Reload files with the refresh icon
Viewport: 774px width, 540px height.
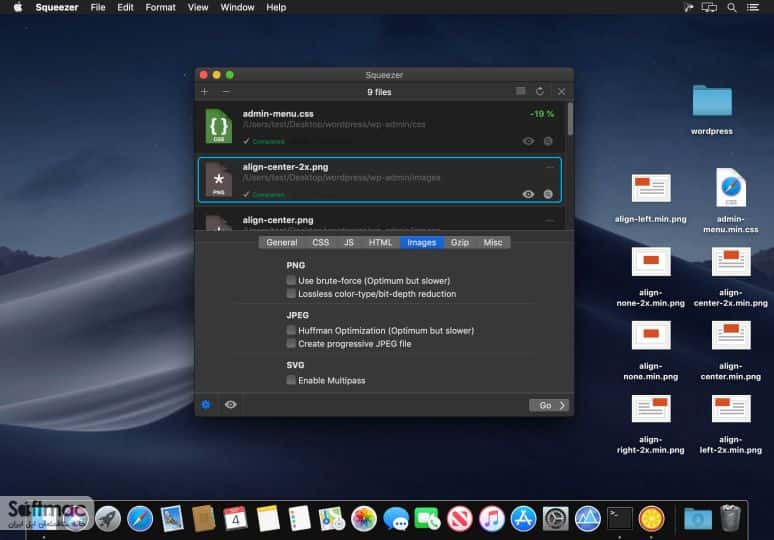pos(540,91)
